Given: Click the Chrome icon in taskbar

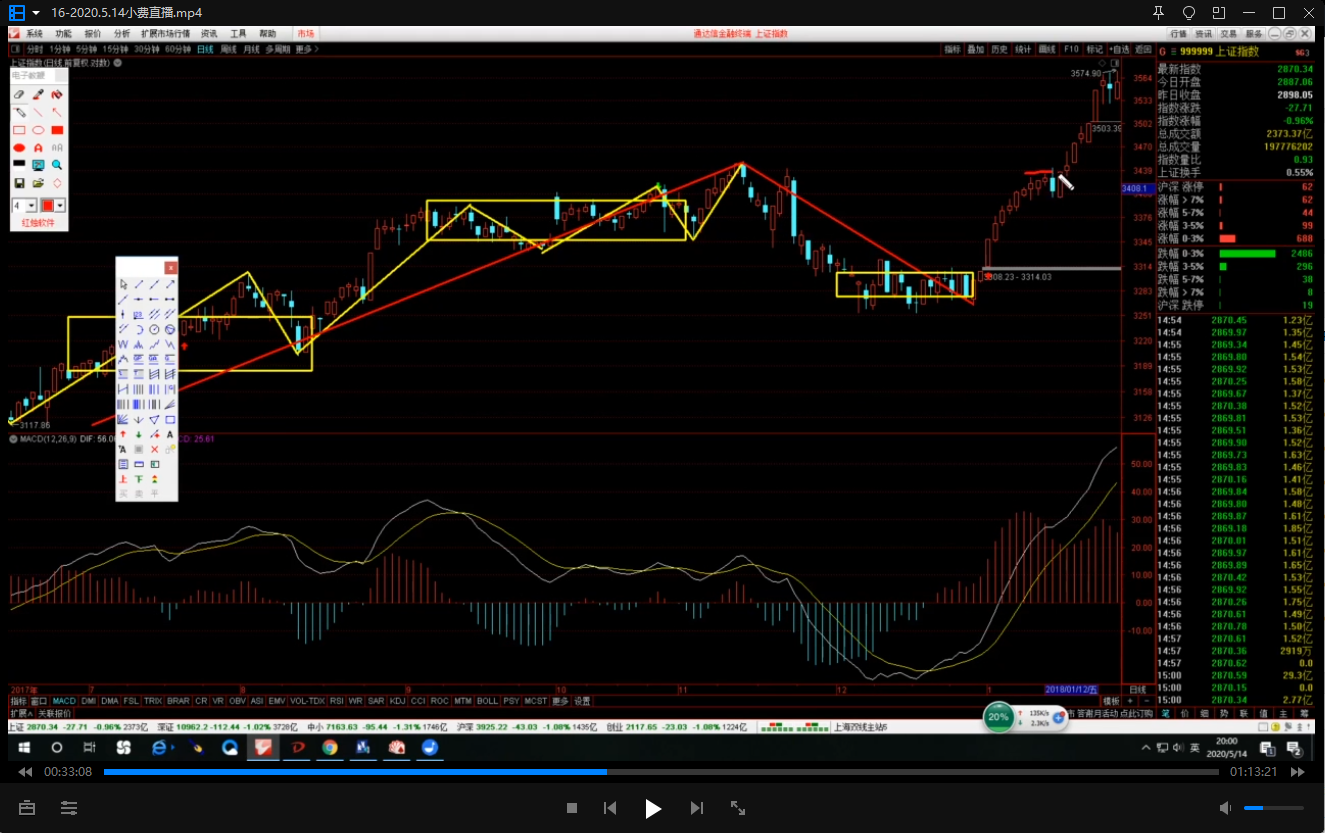Looking at the screenshot, I should (330, 747).
